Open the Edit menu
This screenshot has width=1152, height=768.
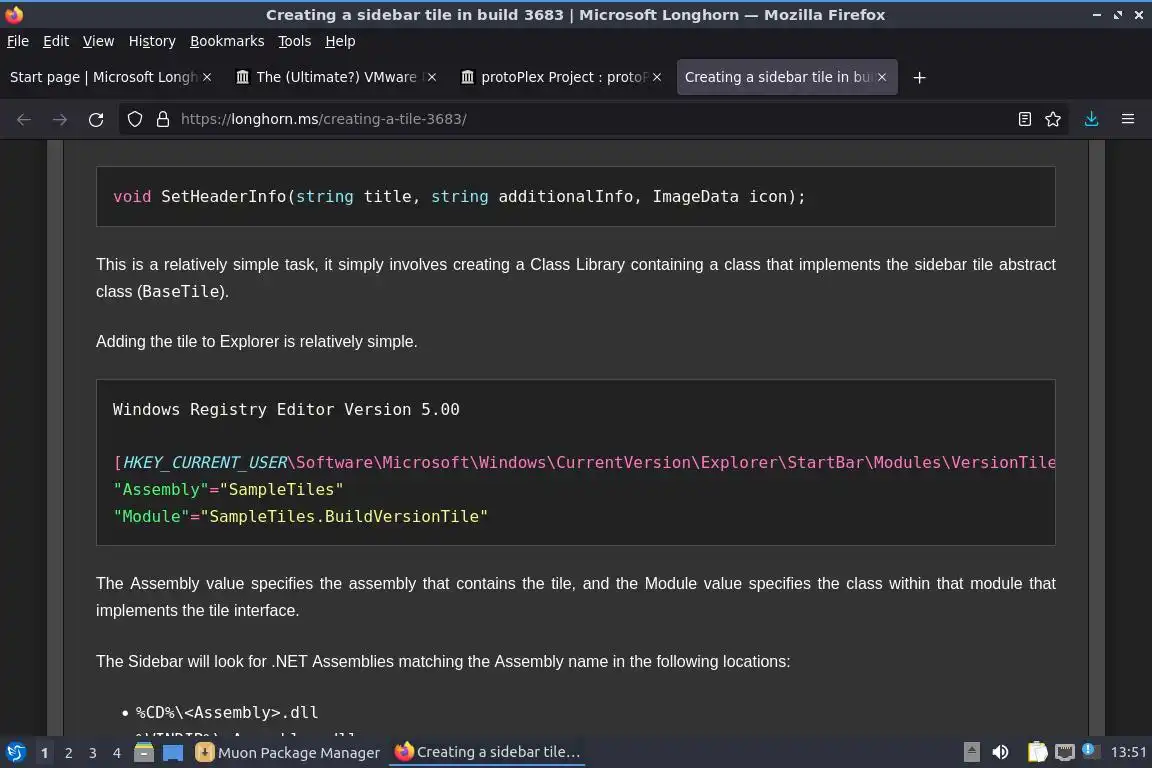click(56, 41)
